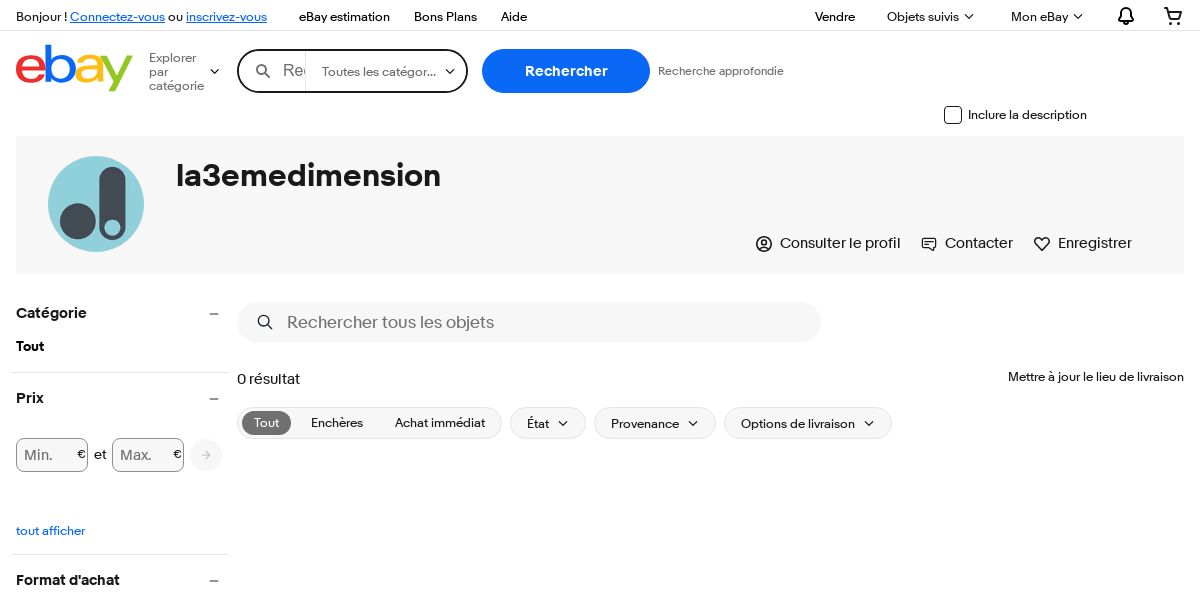
Task: Open Vendre link in header
Action: (x=835, y=16)
